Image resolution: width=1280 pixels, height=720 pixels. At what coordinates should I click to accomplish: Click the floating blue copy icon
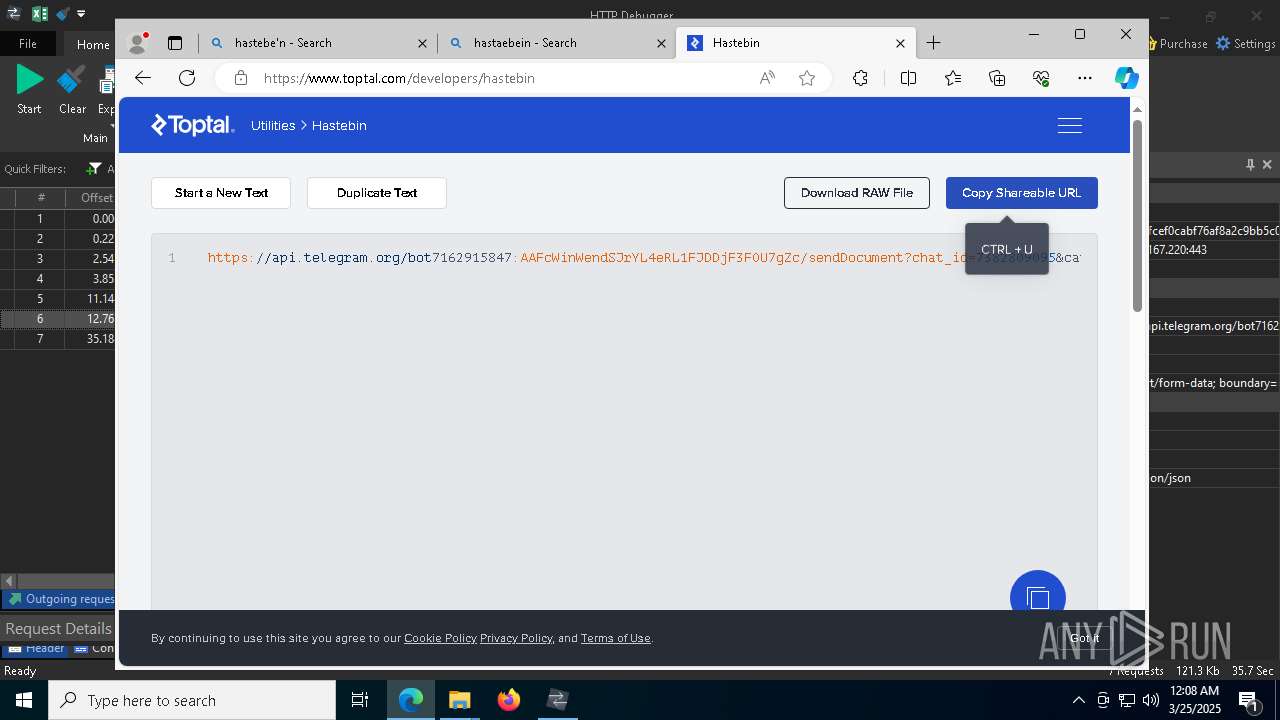[x=1038, y=597]
